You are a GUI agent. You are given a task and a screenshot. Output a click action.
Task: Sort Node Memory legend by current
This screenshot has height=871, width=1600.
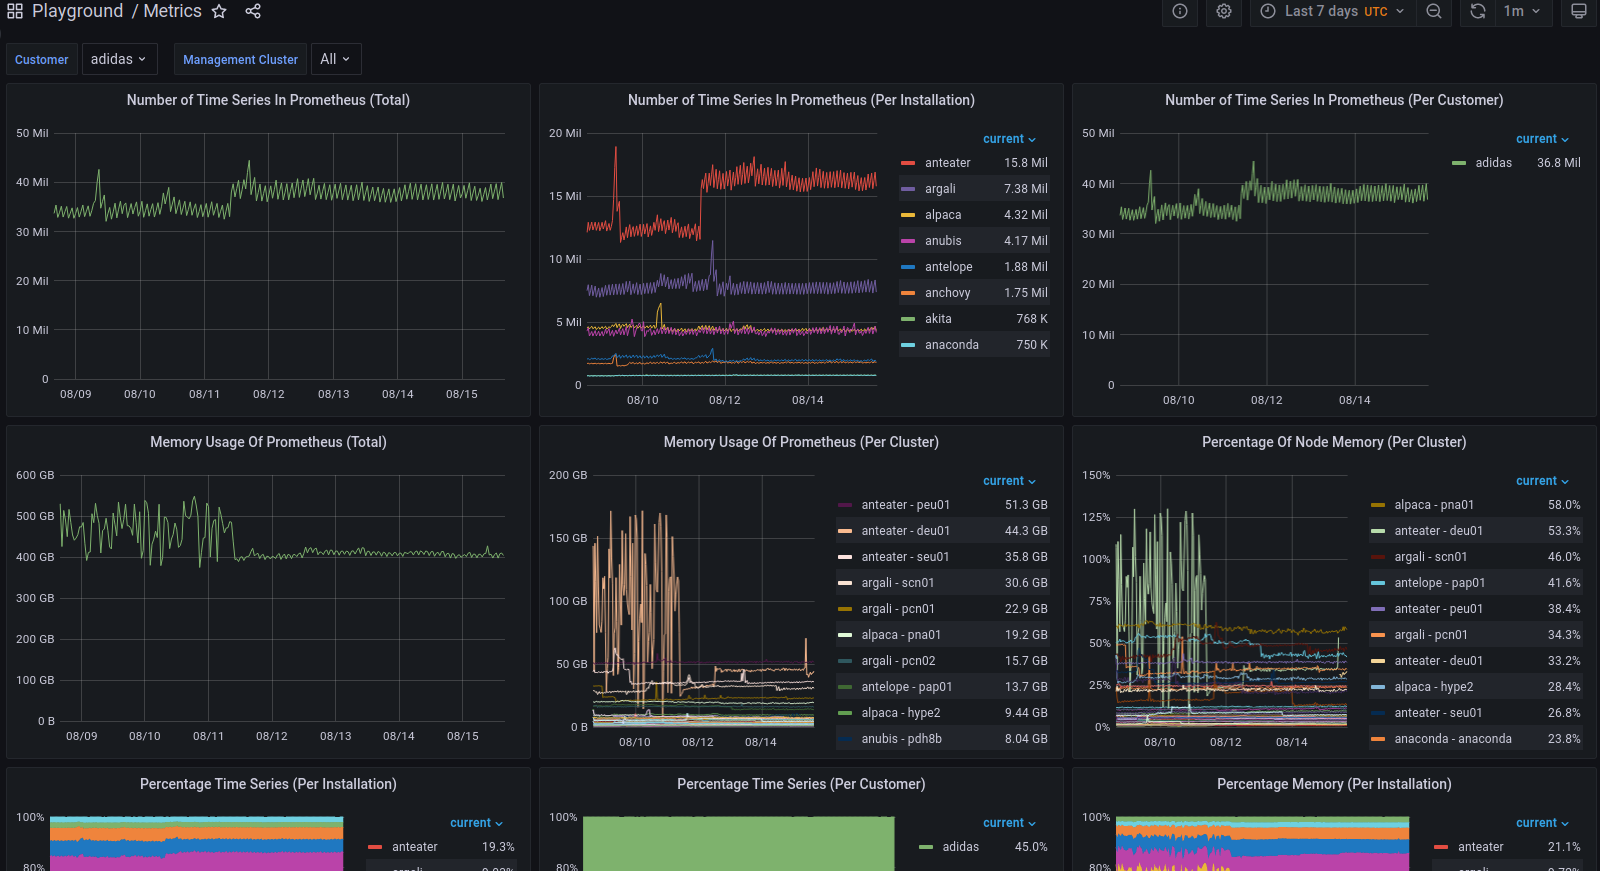1542,481
